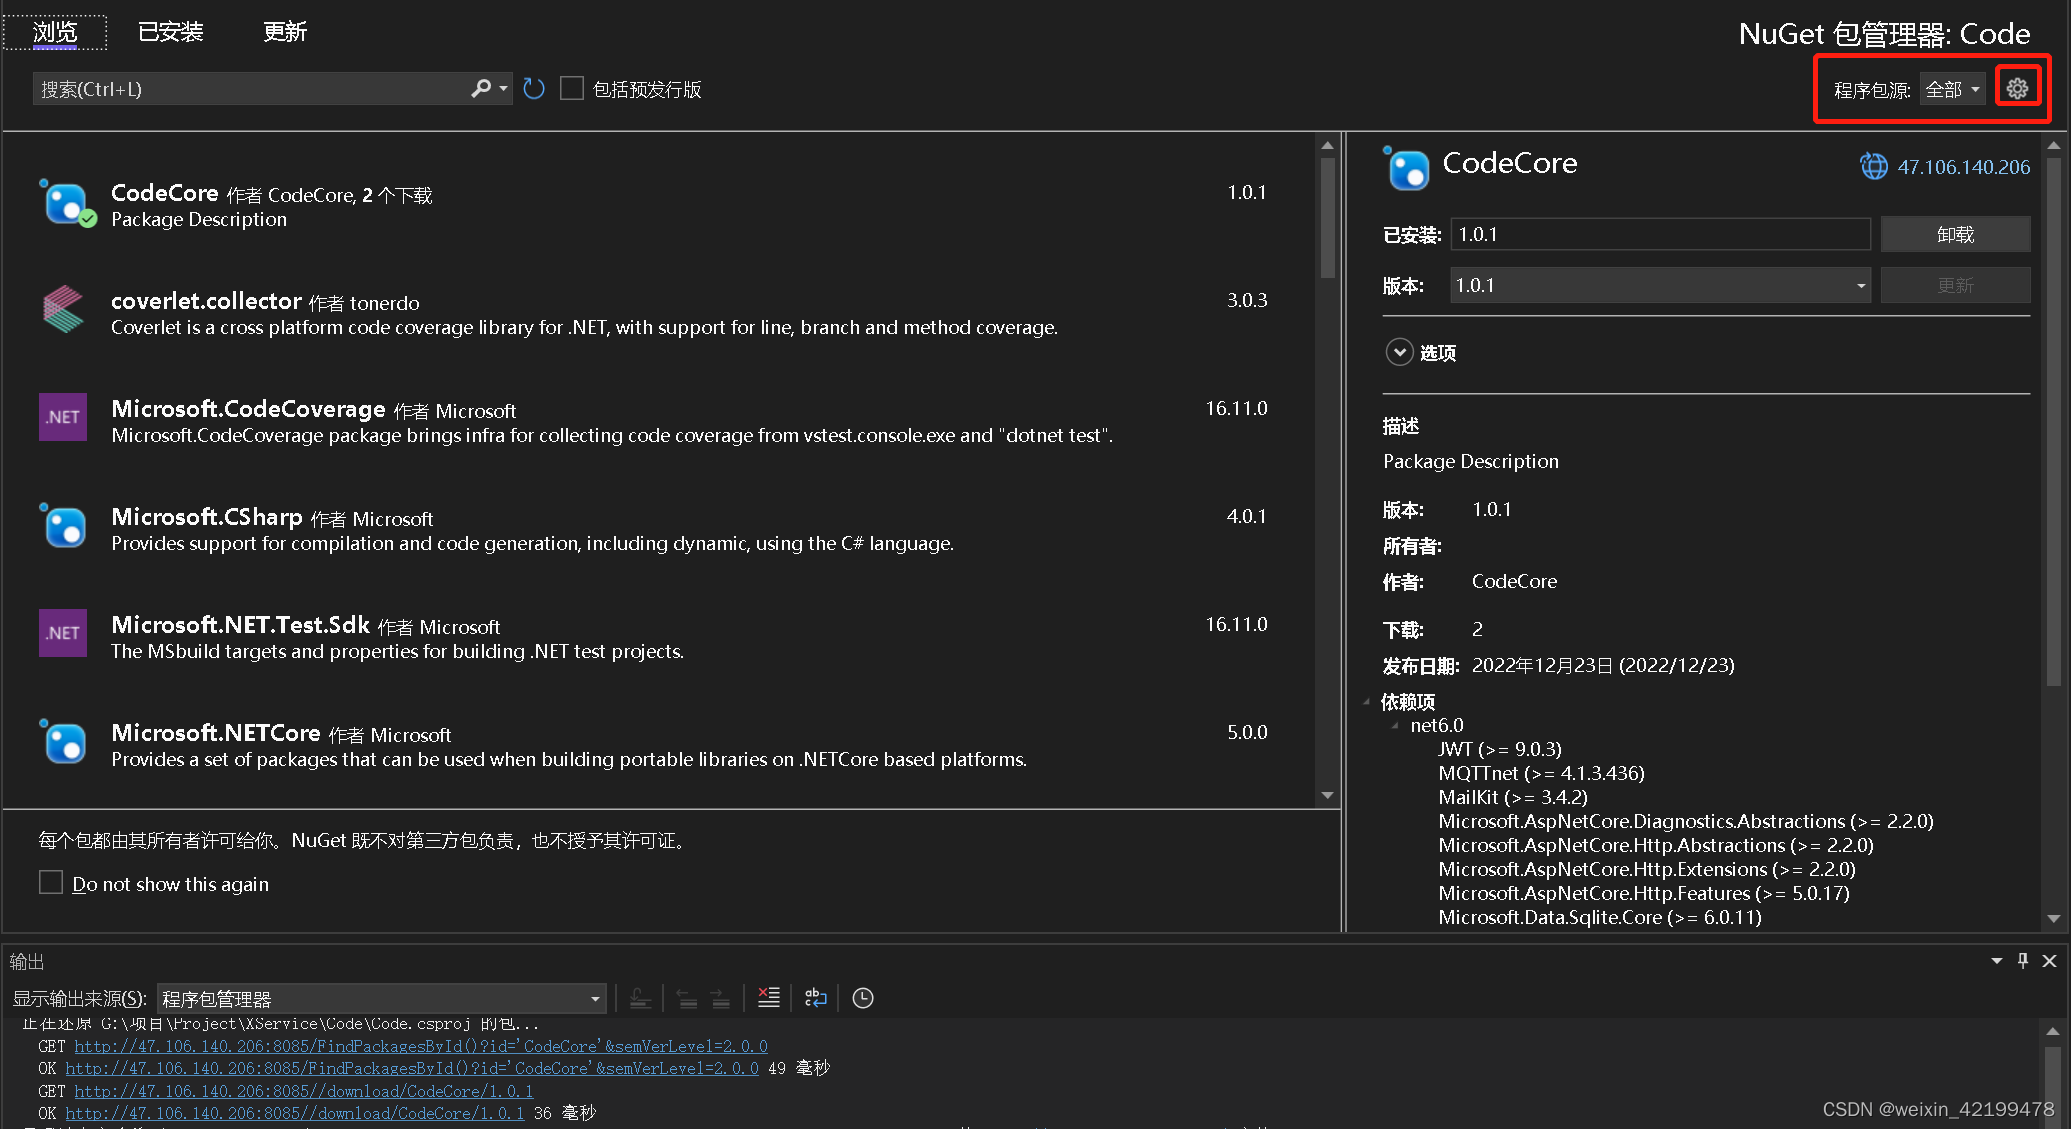Screen dimensions: 2071x1129
Task: Click version 16.11.0 of Microsoft.CodeCoverage
Action: (x=1236, y=408)
